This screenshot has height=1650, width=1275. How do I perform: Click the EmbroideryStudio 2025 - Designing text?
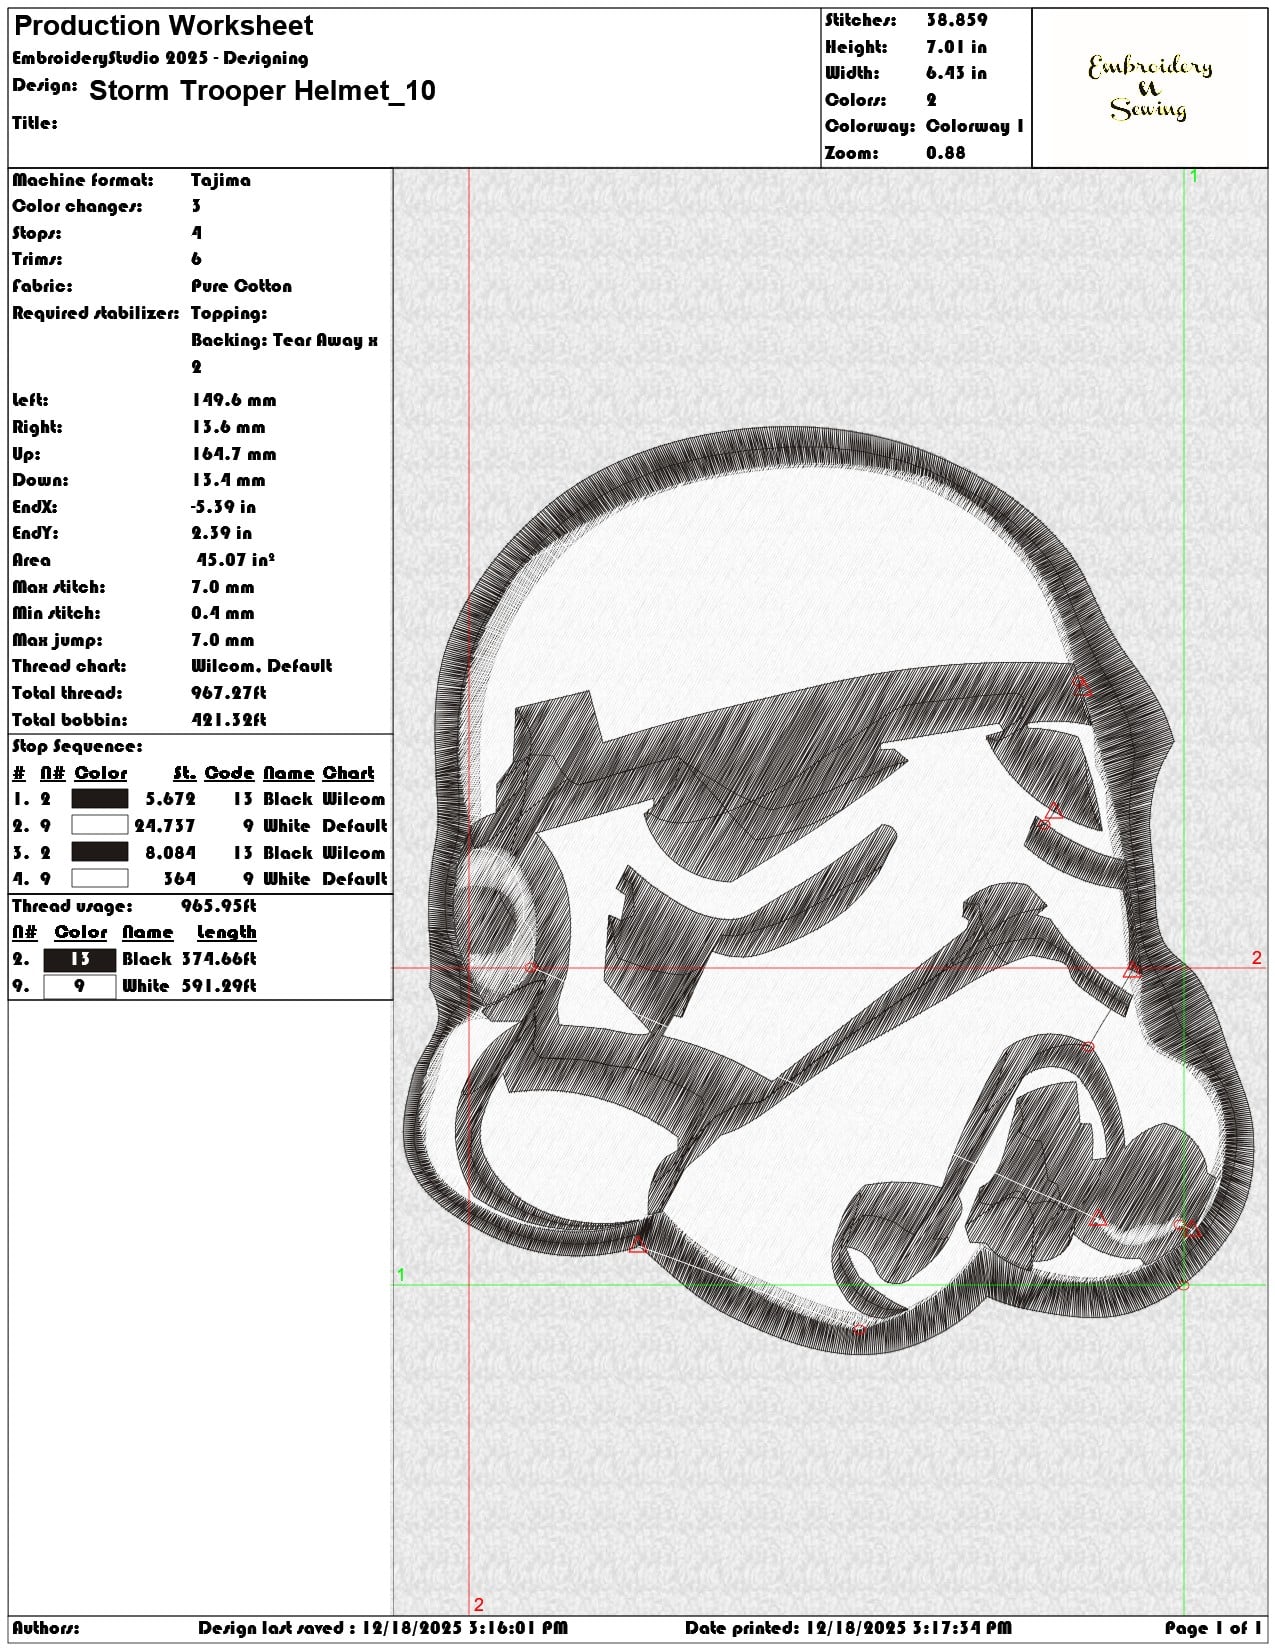[160, 58]
